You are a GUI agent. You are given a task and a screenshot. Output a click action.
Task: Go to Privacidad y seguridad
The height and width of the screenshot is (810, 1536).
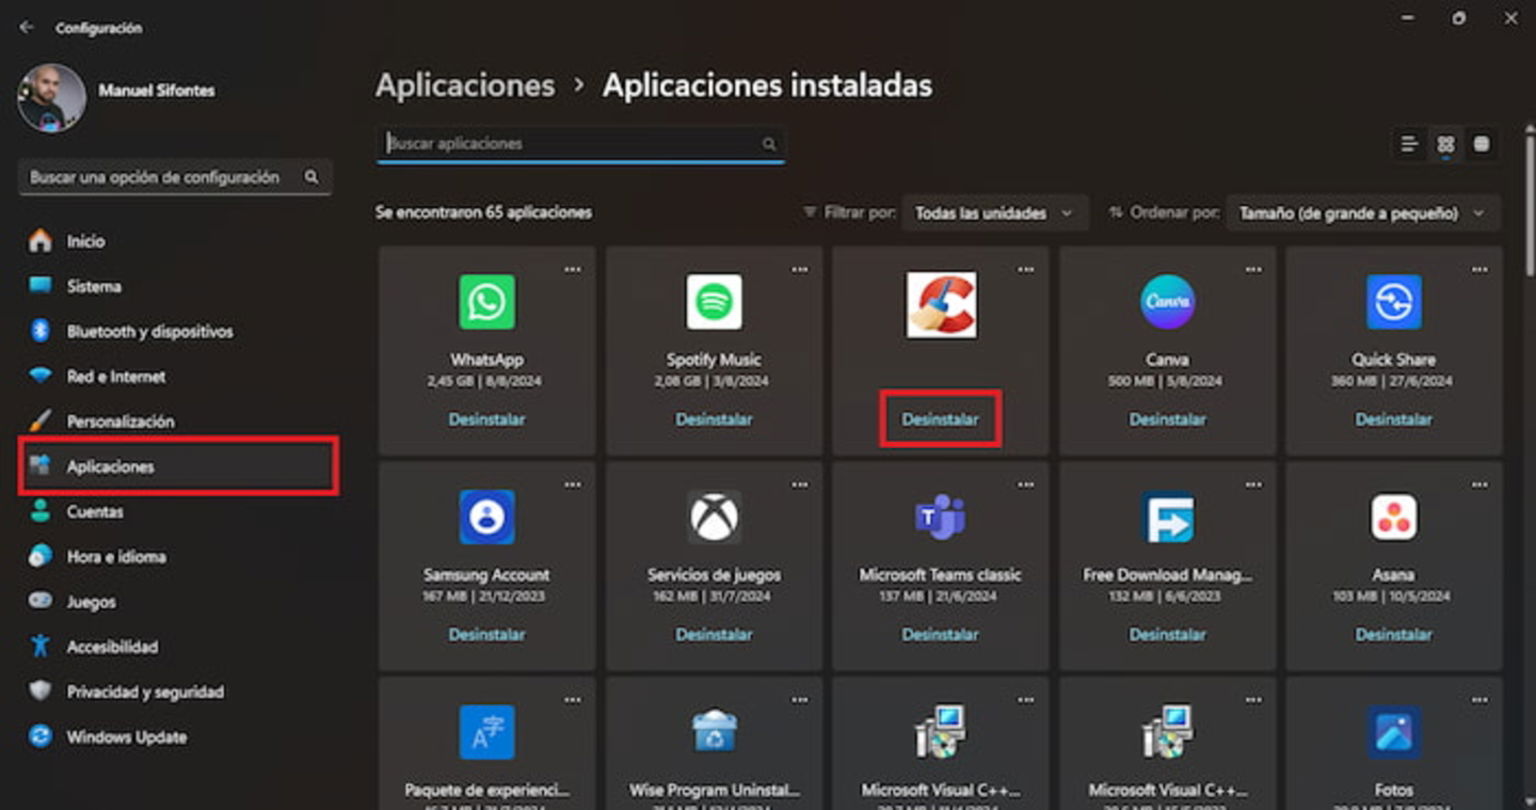coord(177,691)
